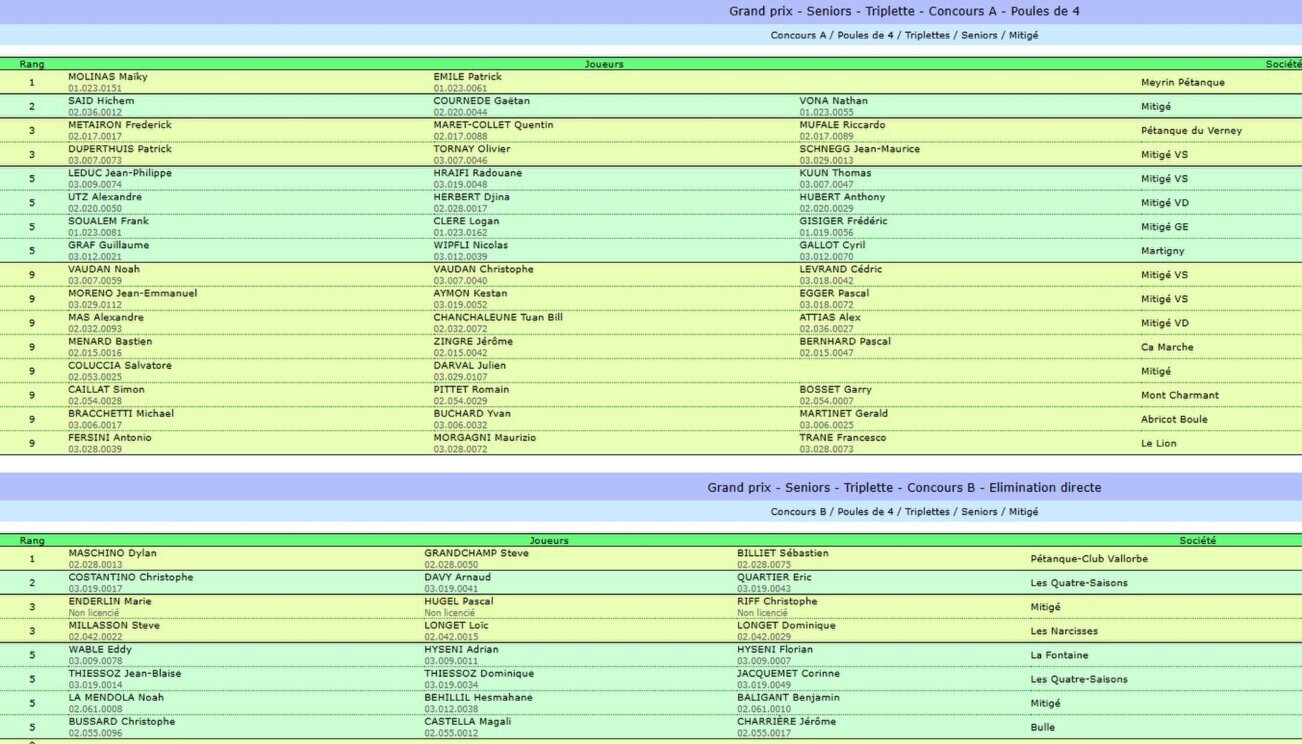Open player FERSINI Antonio
This screenshot has height=744, width=1302.
pos(110,437)
